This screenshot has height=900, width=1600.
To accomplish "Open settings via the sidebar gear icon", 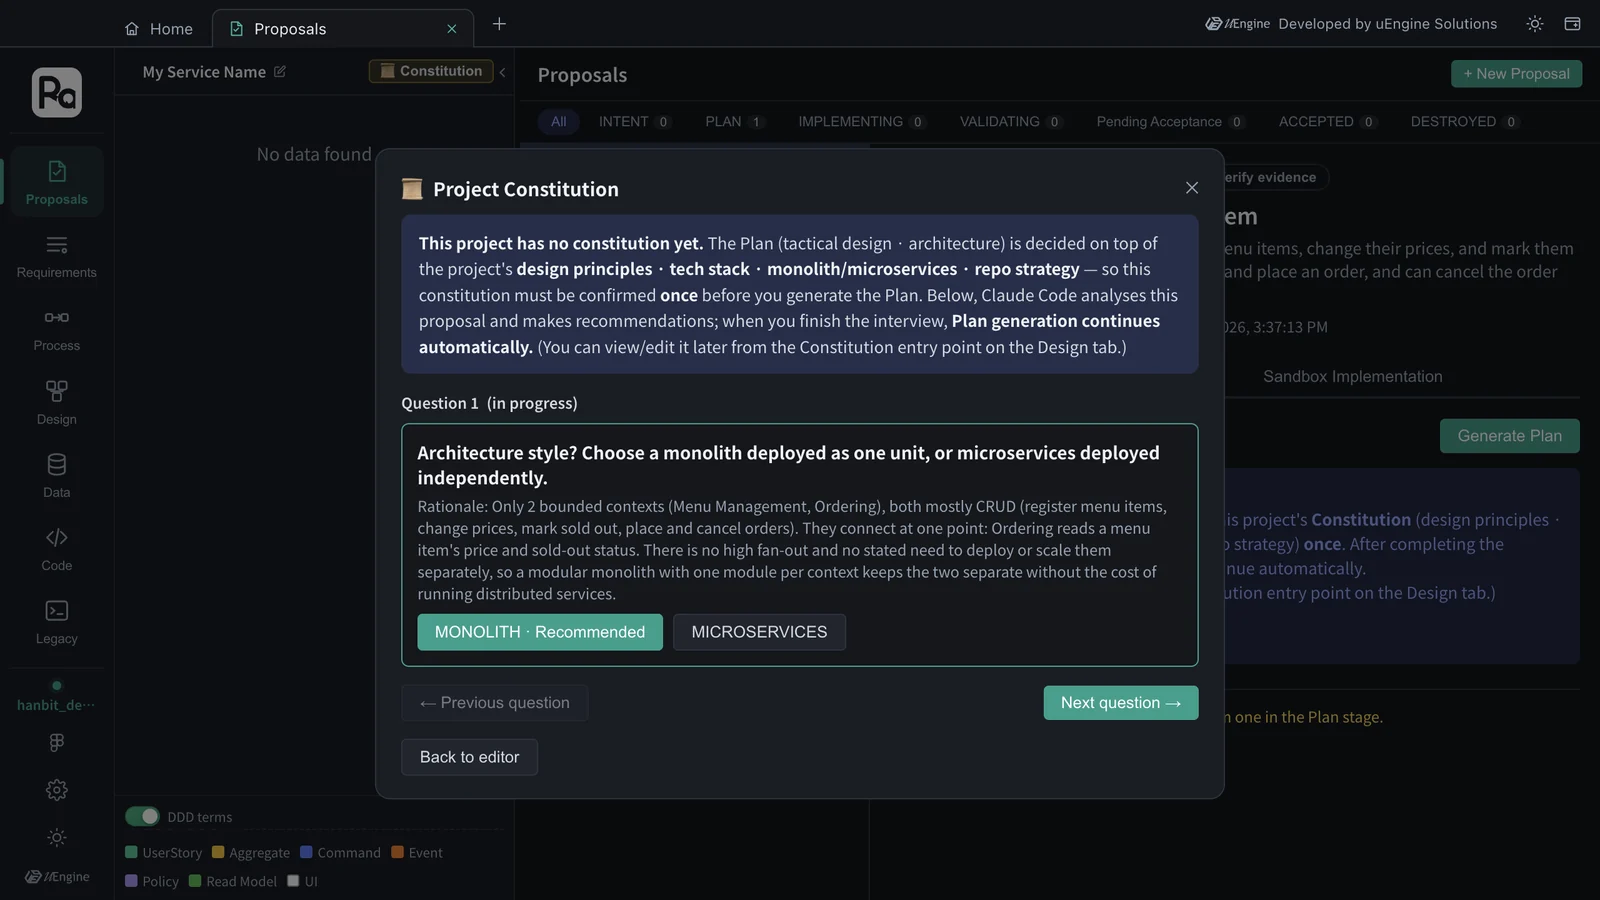I will tap(57, 790).
